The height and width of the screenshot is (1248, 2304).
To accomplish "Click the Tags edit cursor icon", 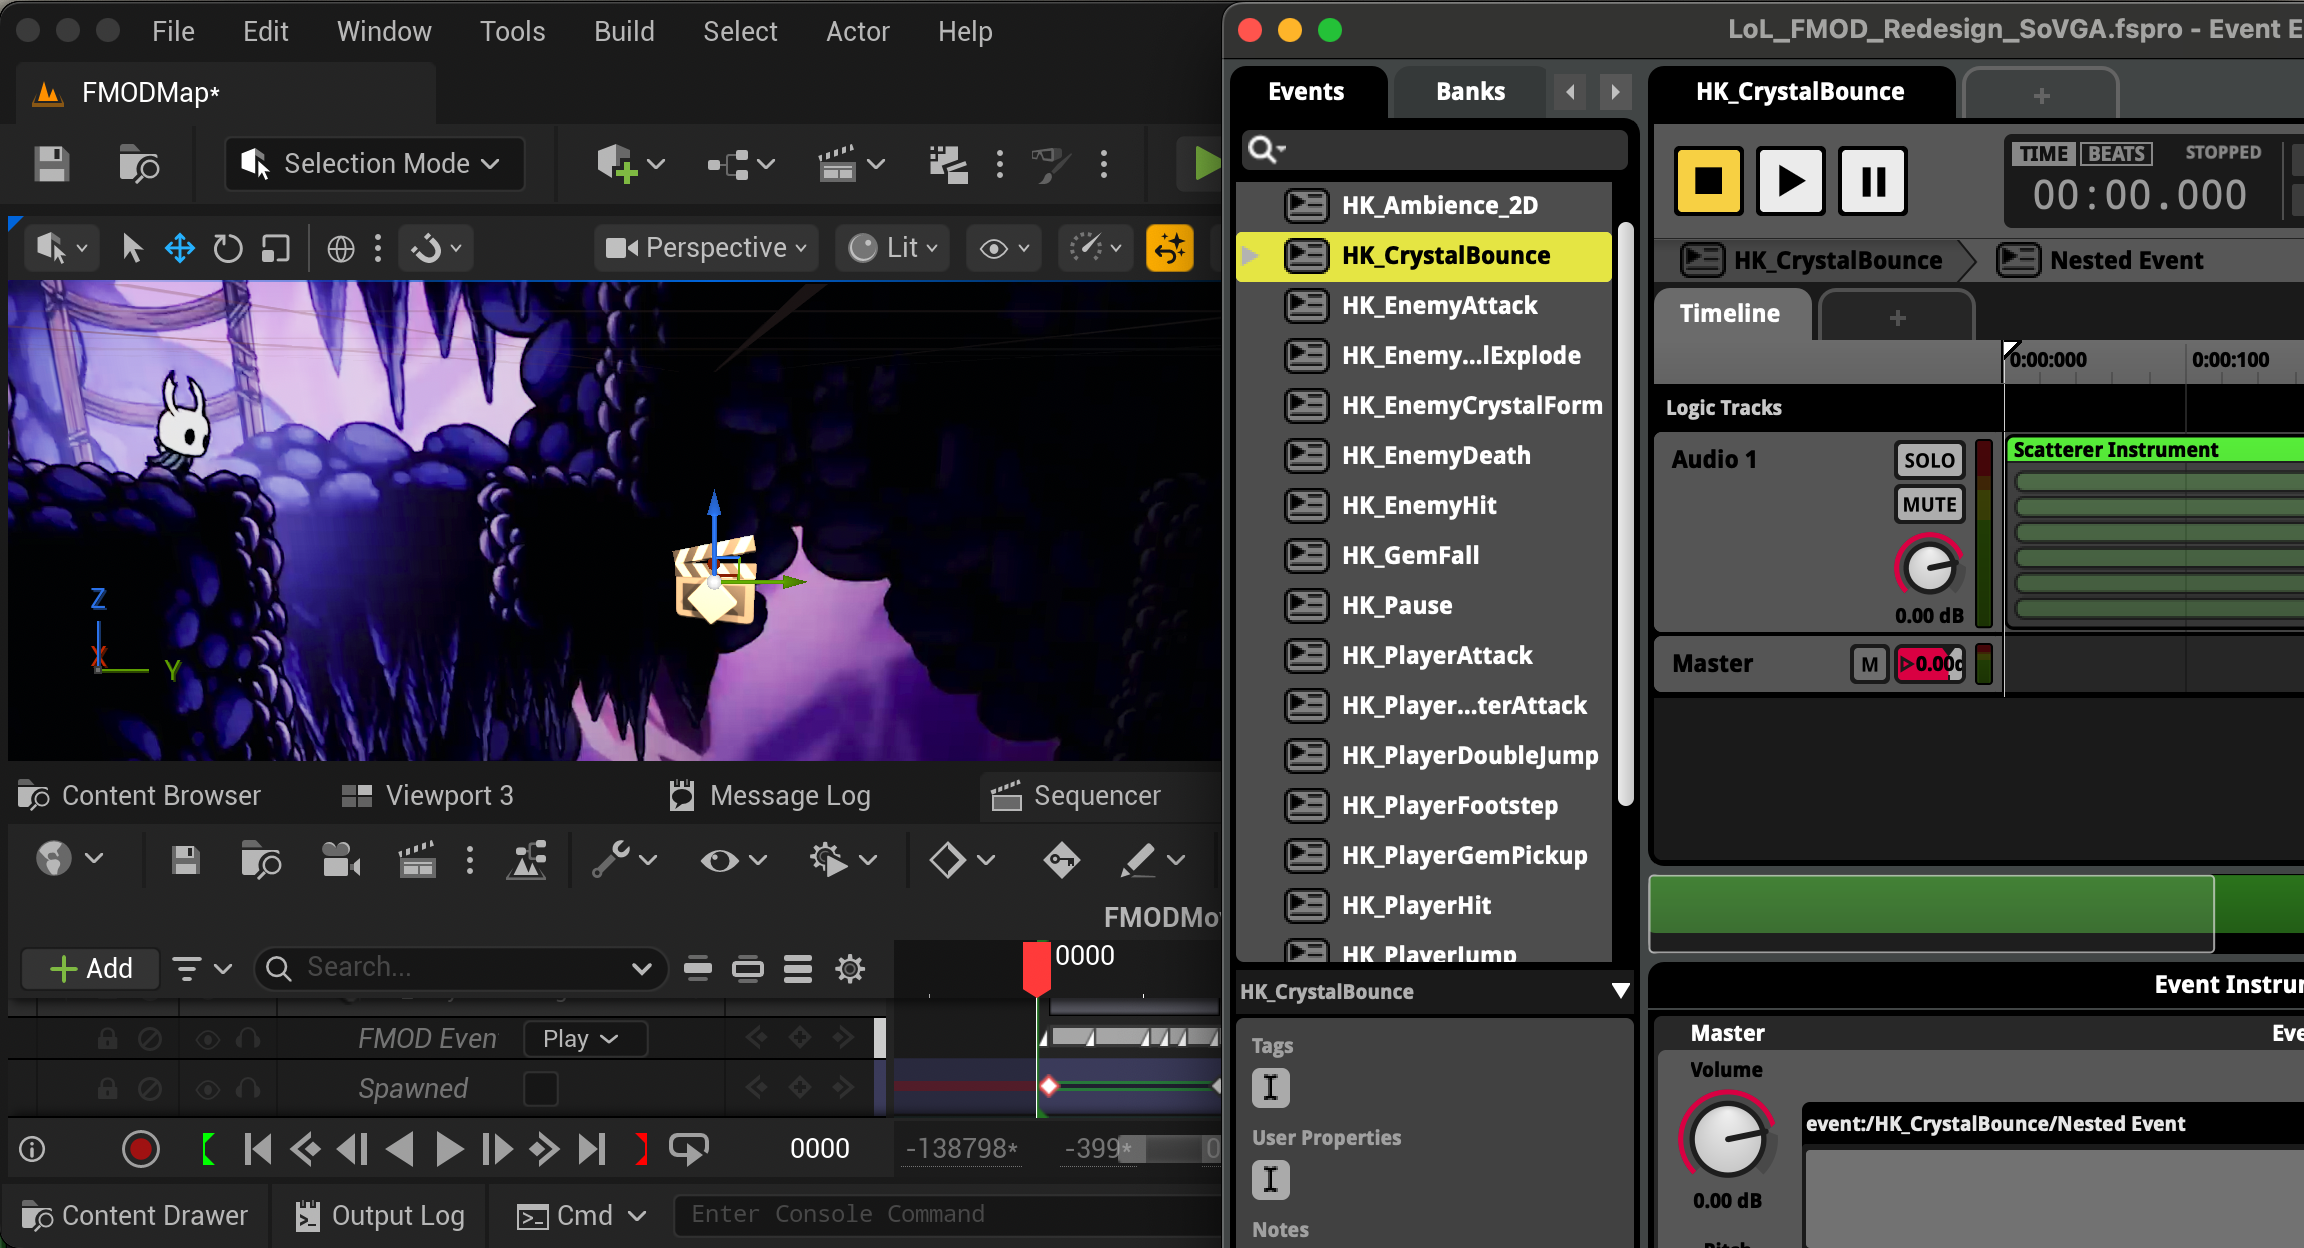I will pos(1271,1087).
